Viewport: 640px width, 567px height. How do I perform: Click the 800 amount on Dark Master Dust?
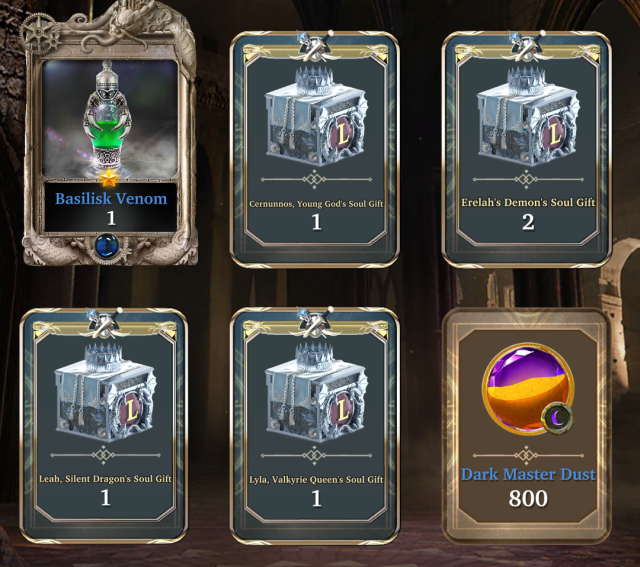(528, 498)
